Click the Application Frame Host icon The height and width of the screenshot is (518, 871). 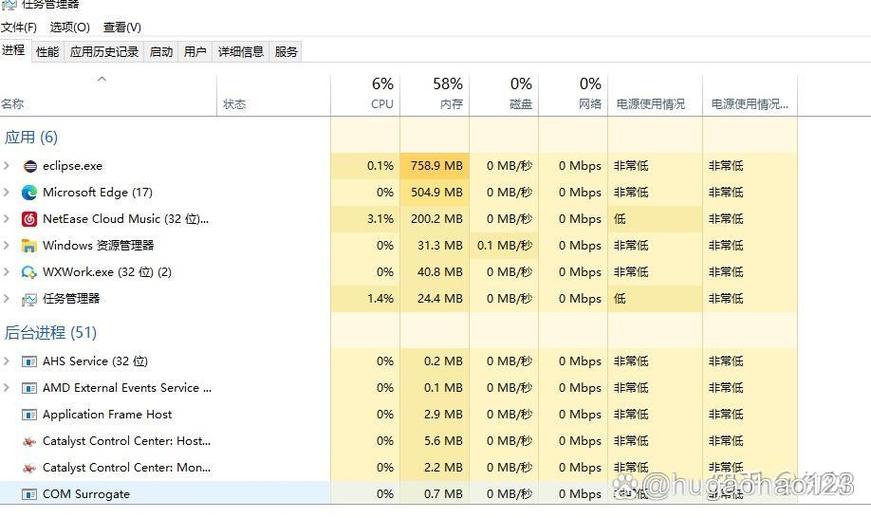coord(29,415)
